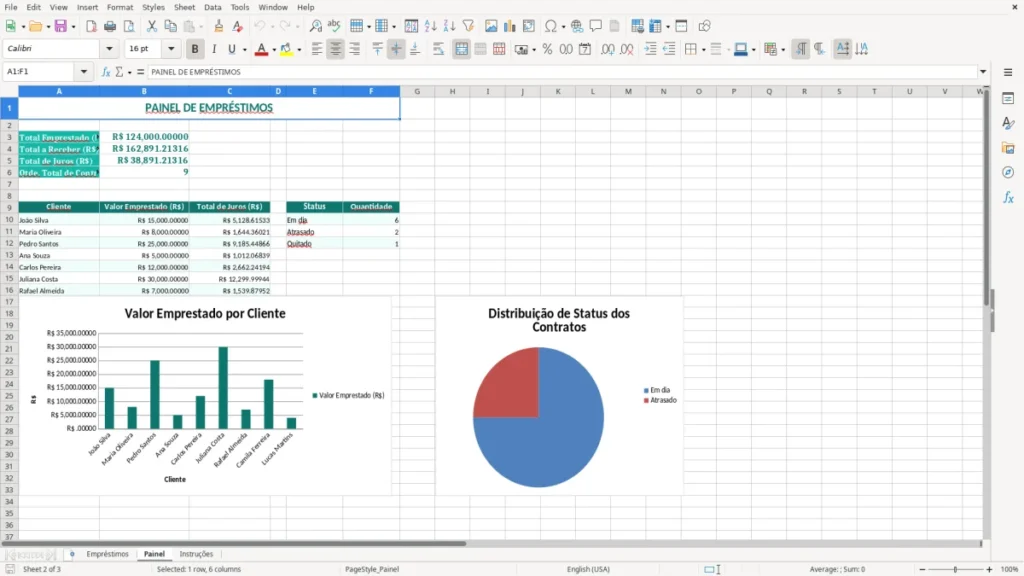Open the Font Name dropdown
The height and width of the screenshot is (576, 1024).
coord(109,49)
